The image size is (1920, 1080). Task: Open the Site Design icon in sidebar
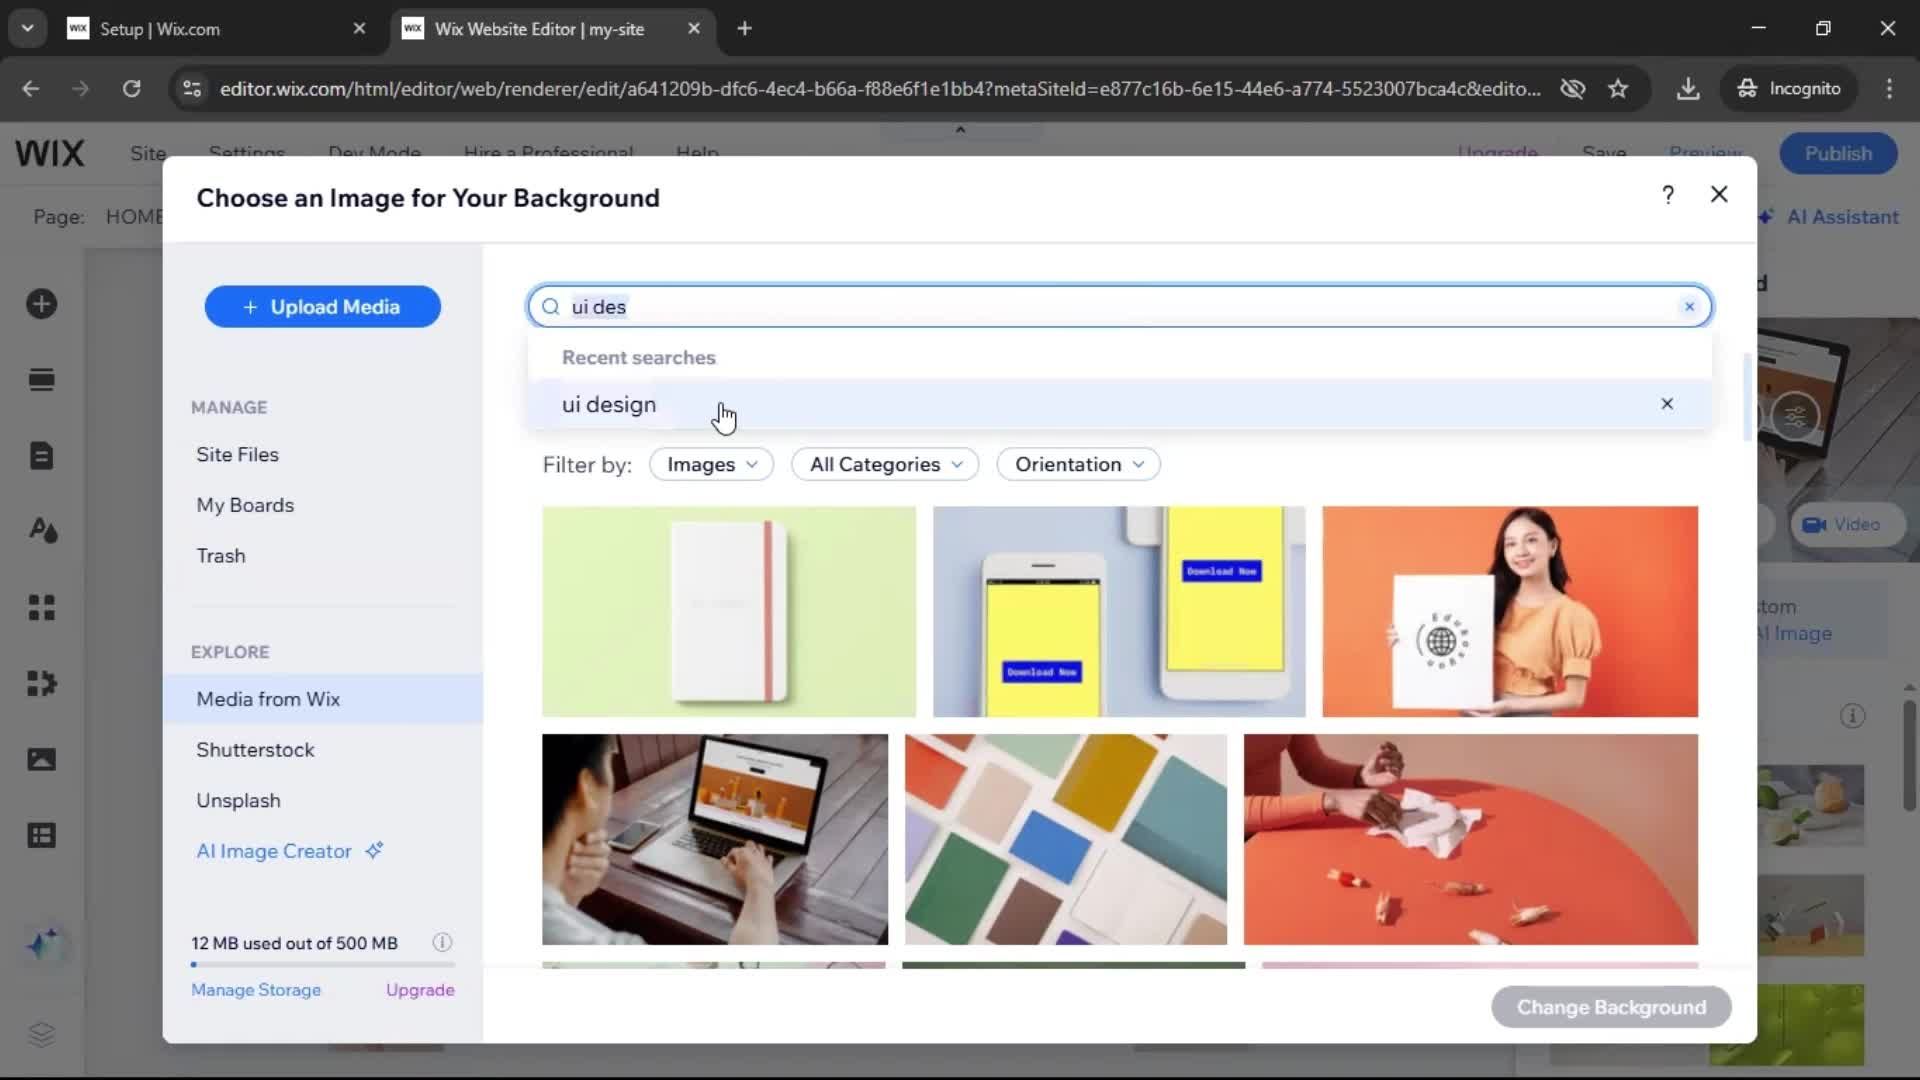[42, 530]
